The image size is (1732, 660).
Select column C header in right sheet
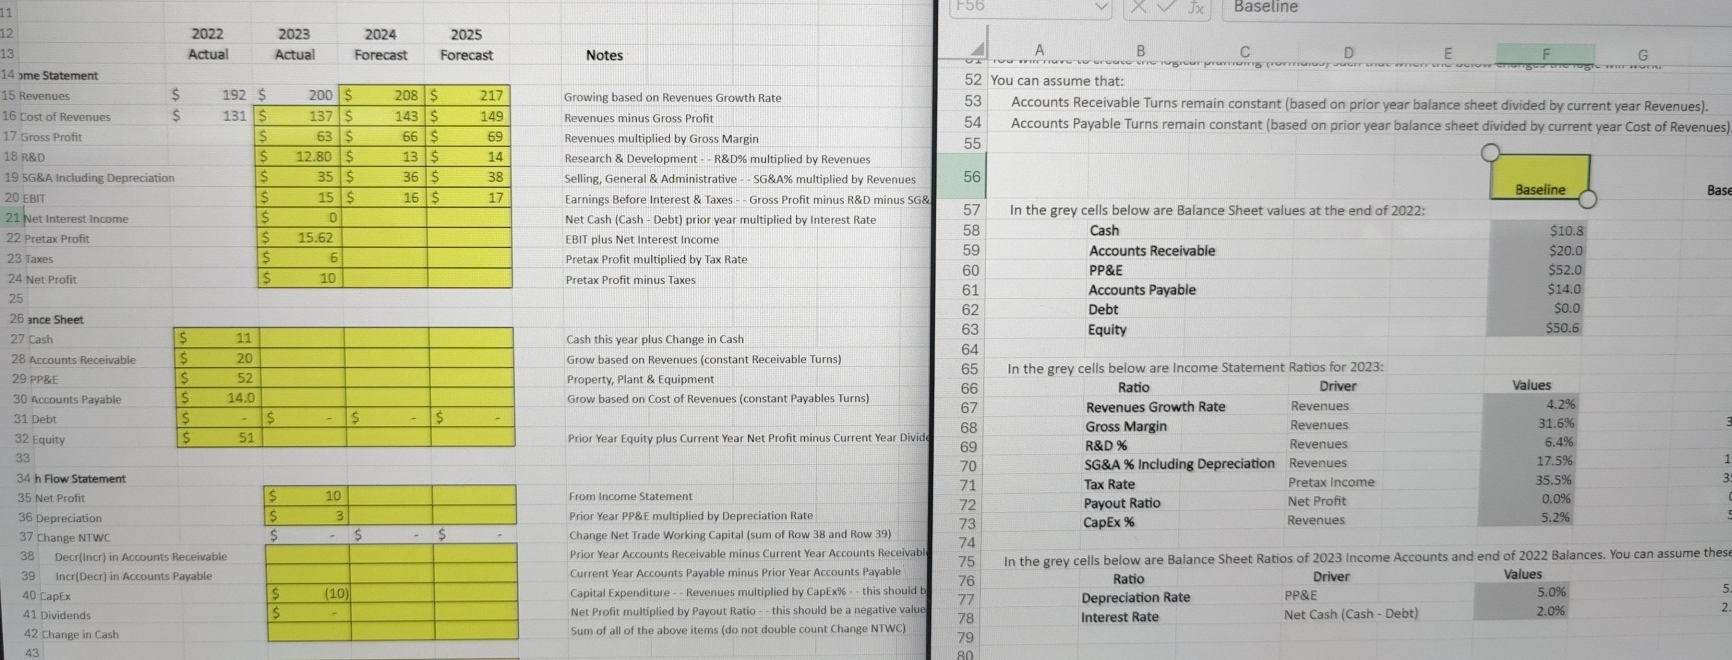point(1244,52)
